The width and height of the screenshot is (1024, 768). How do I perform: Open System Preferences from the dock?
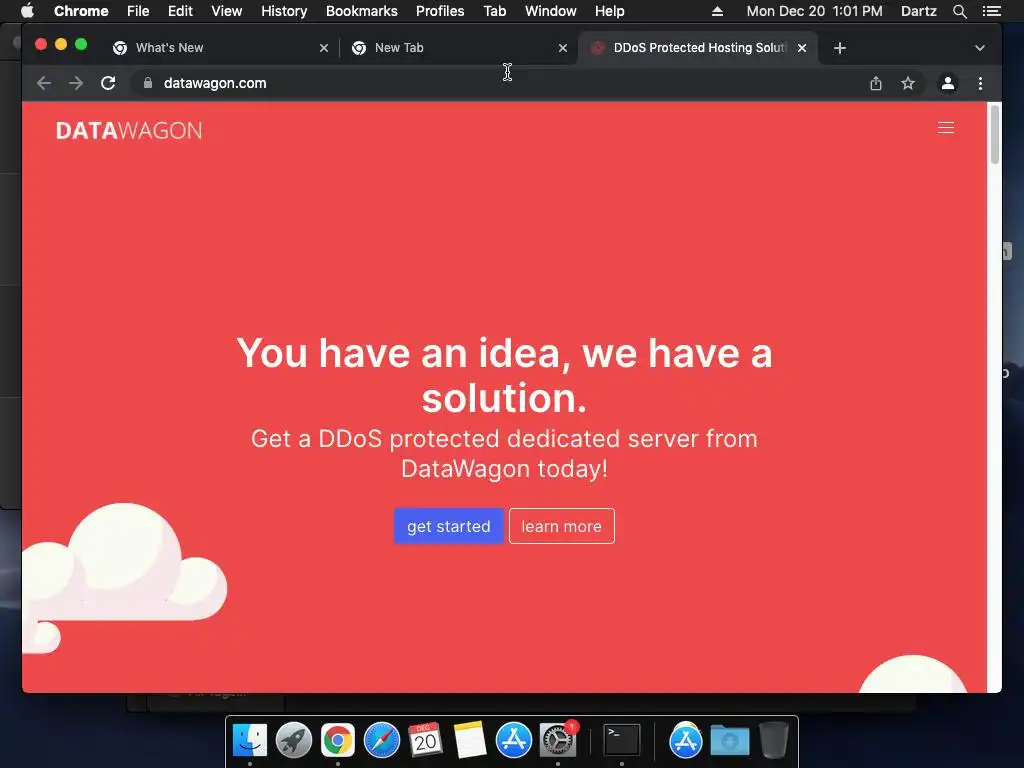tap(558, 740)
